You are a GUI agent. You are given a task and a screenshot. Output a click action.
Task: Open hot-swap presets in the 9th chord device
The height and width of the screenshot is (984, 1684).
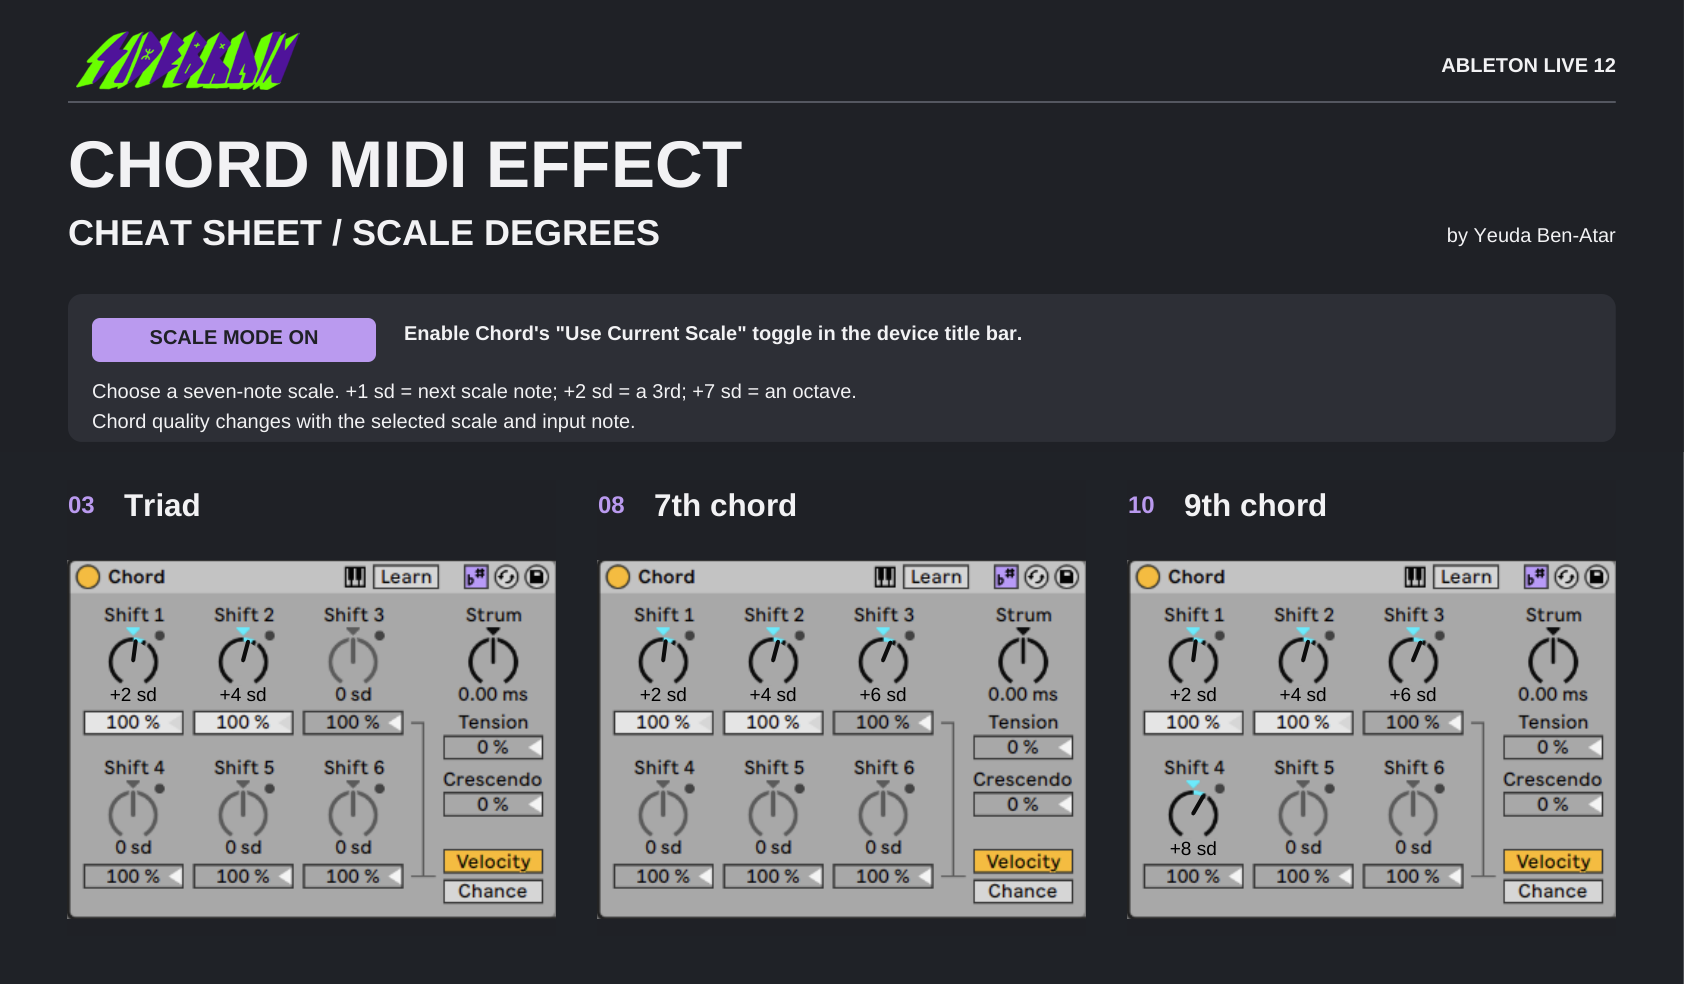tap(1567, 577)
